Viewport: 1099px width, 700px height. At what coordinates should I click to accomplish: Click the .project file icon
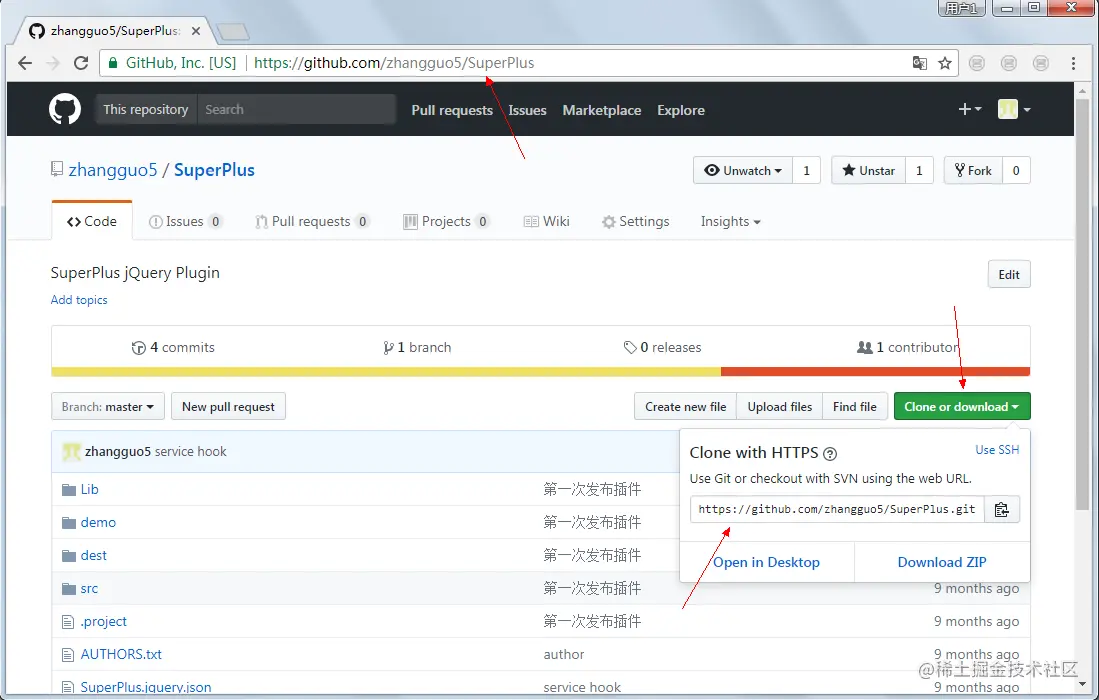point(68,622)
